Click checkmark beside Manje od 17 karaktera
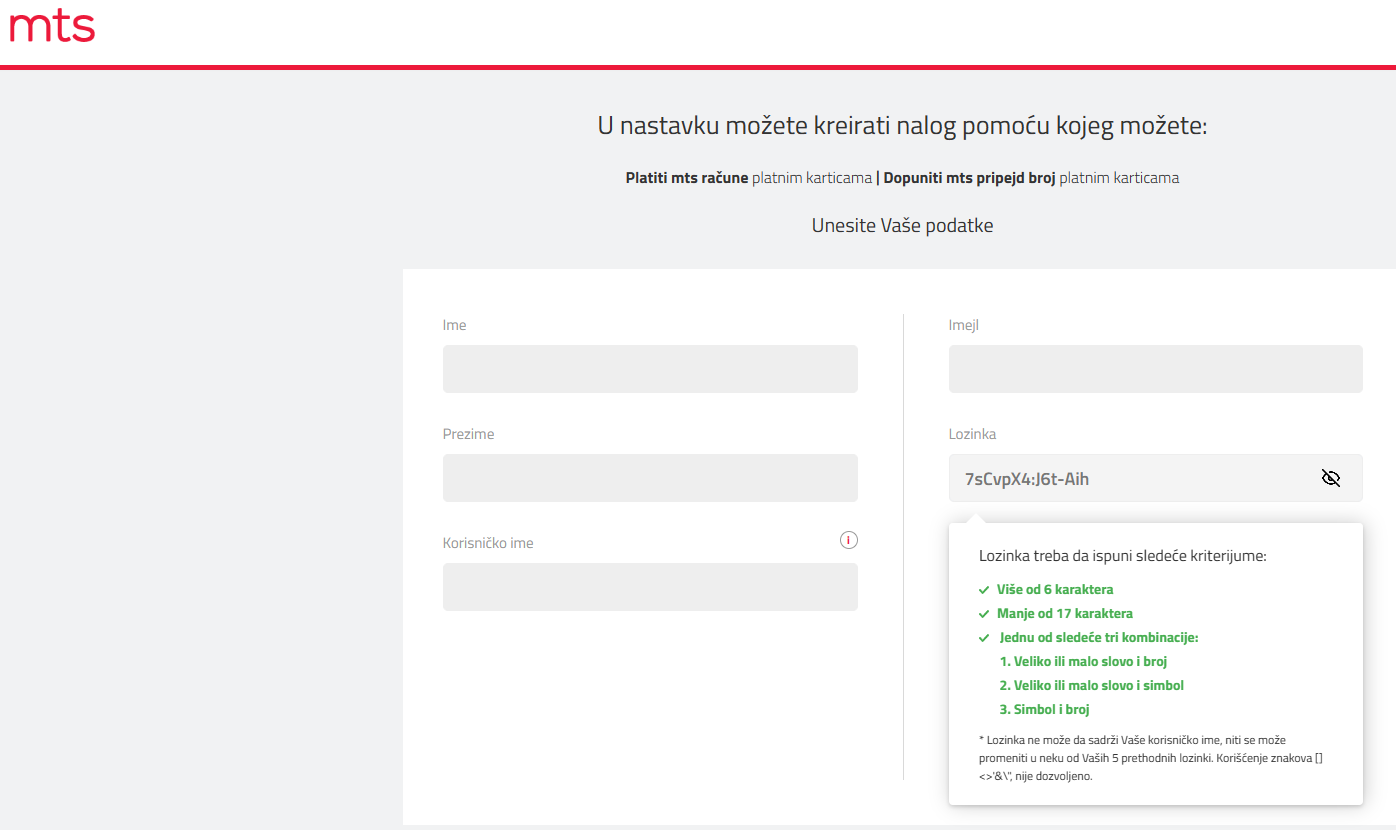The width and height of the screenshot is (1396, 830). coord(984,614)
